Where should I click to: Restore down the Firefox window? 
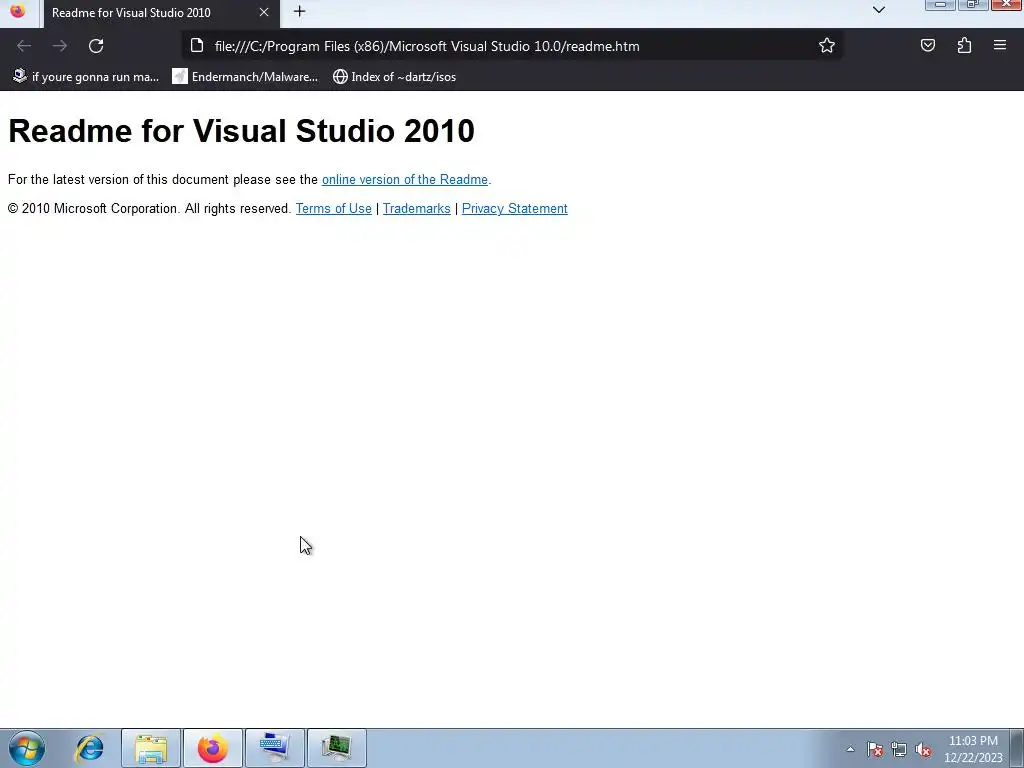pyautogui.click(x=973, y=5)
